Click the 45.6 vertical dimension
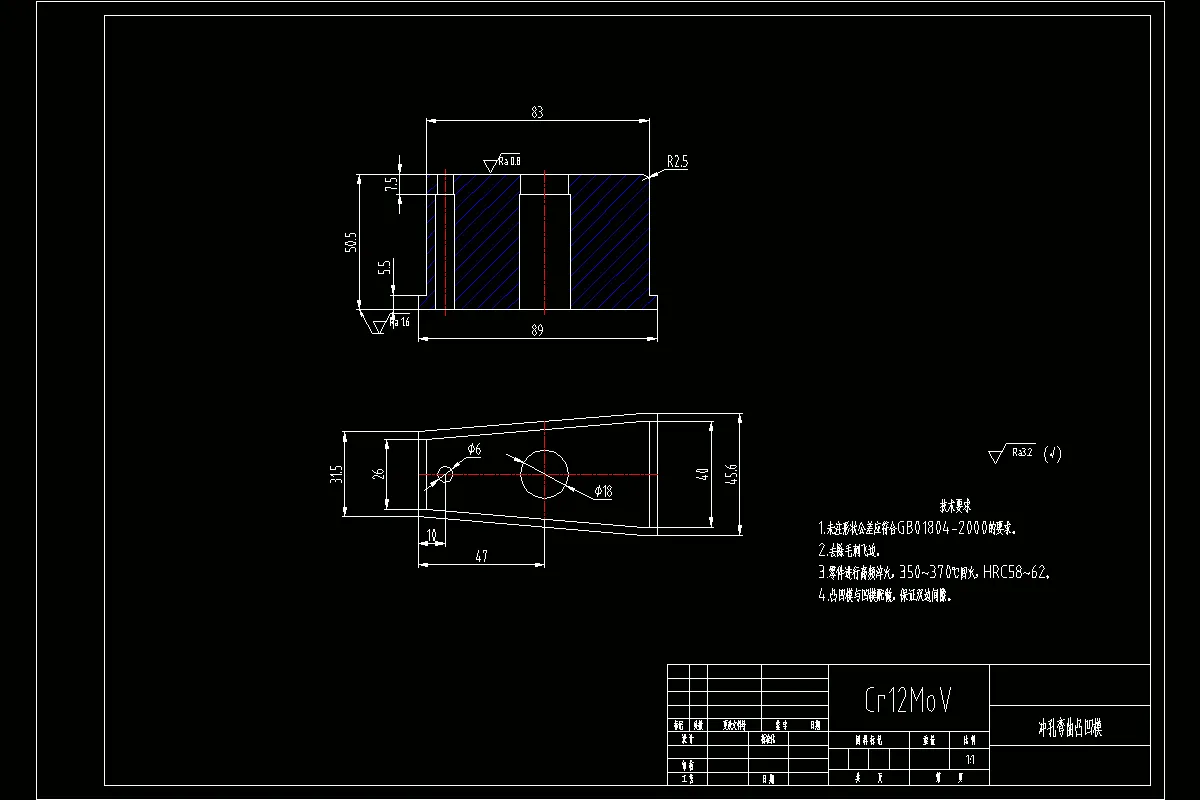Screen dimensions: 1200x800 click(x=731, y=474)
